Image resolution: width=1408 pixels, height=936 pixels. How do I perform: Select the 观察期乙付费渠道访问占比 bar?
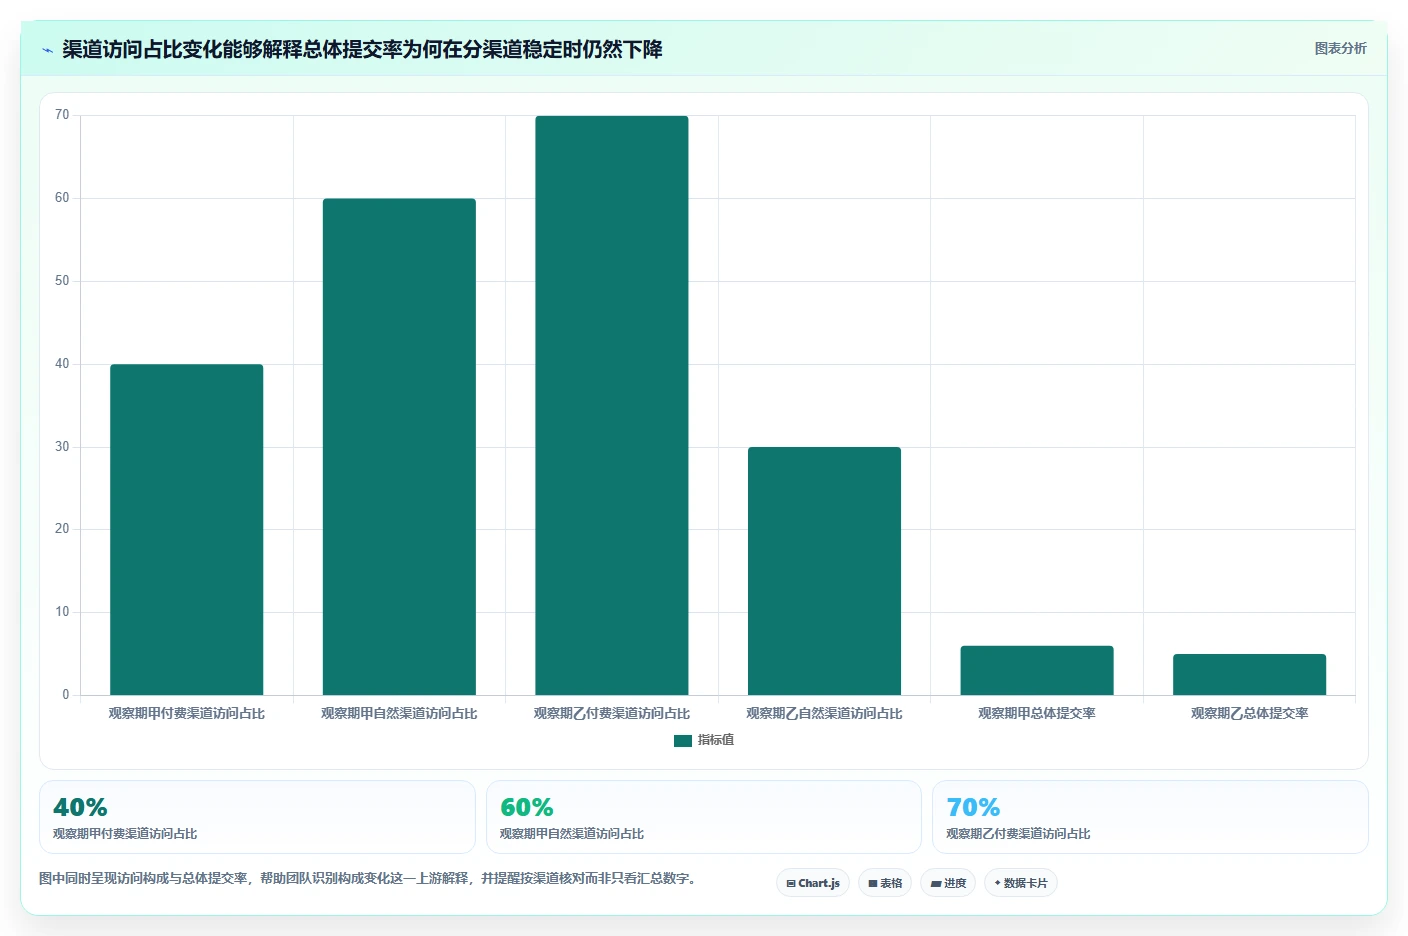[612, 405]
